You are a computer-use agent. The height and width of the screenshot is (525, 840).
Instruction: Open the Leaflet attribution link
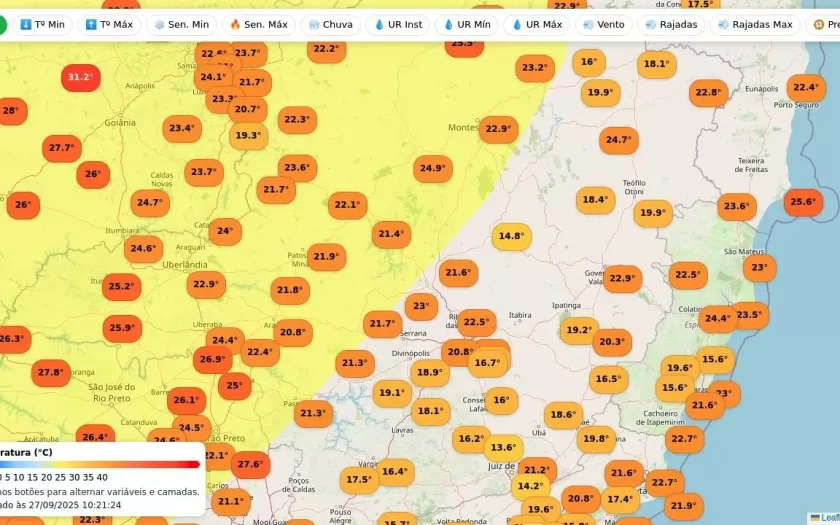tap(829, 518)
